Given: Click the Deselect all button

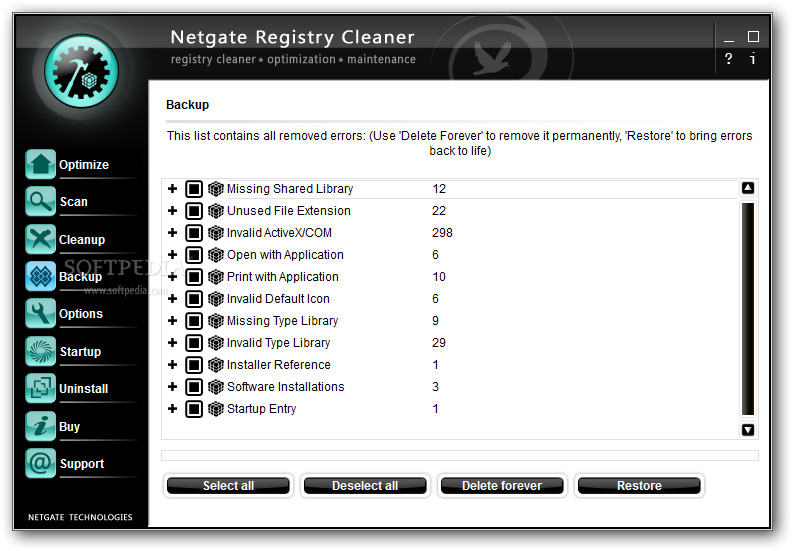Looking at the screenshot, I should click(365, 486).
